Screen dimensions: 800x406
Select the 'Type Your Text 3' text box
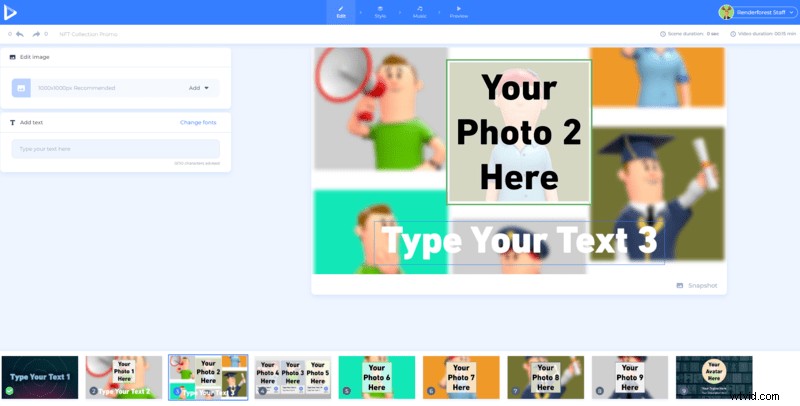pyautogui.click(x=519, y=242)
